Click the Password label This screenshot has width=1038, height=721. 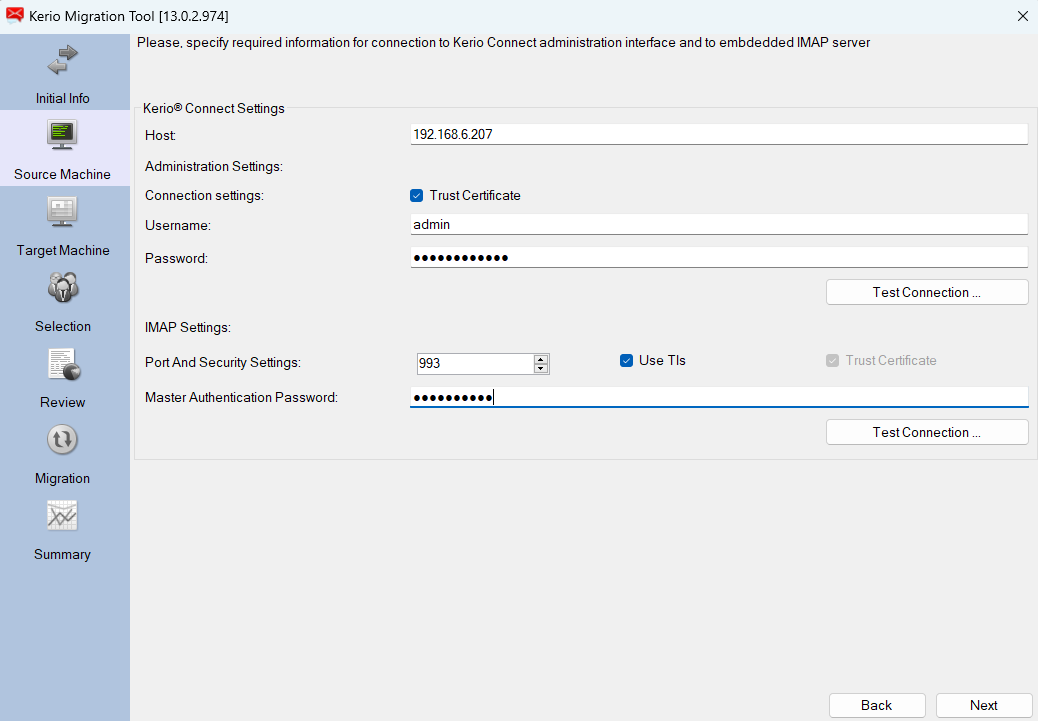pyautogui.click(x=176, y=258)
